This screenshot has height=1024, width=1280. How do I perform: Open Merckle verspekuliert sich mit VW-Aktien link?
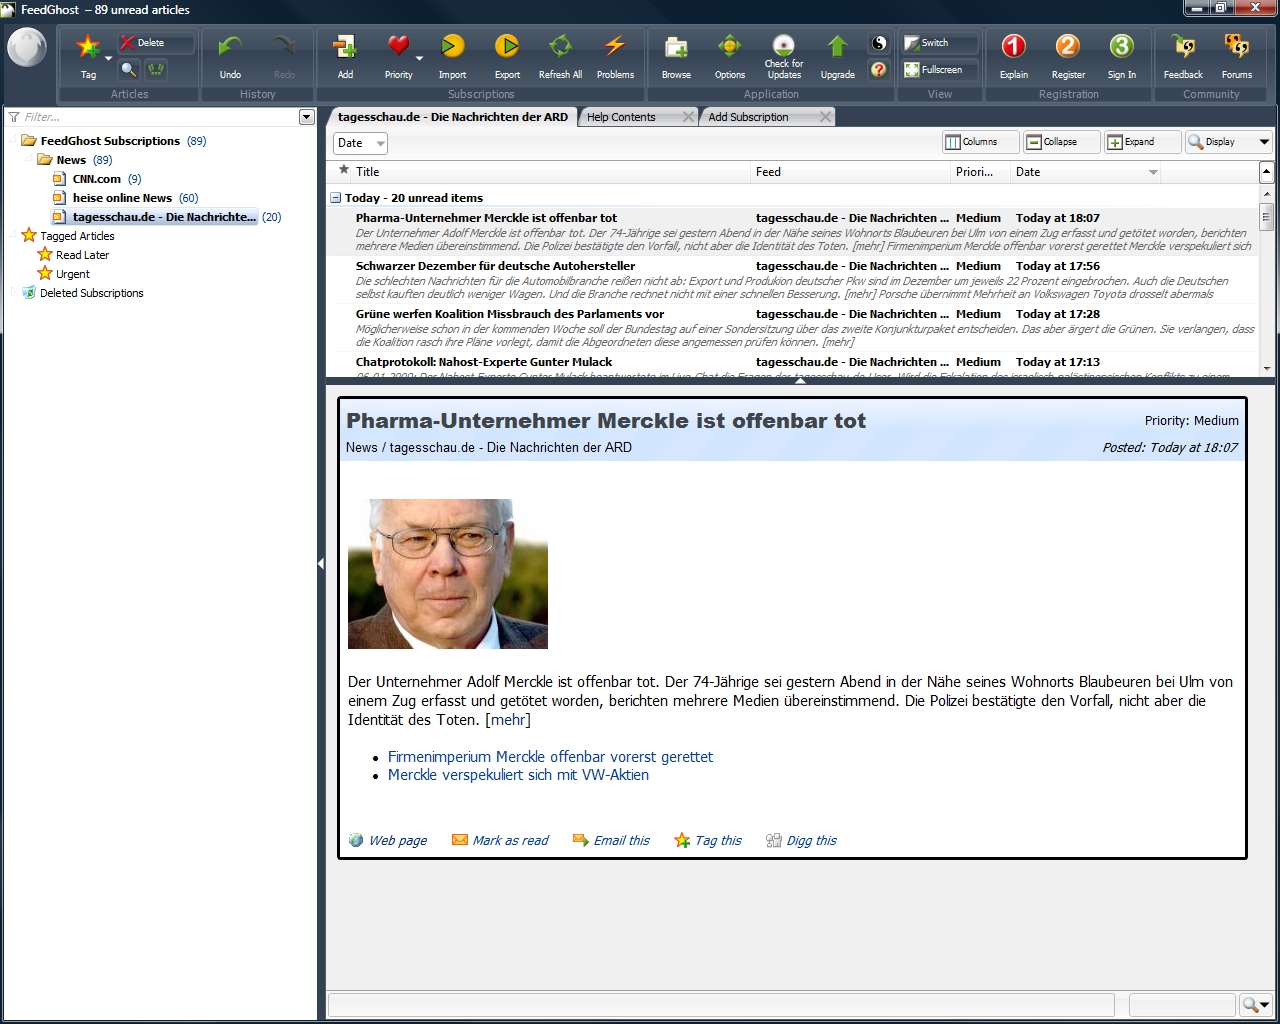(x=518, y=775)
